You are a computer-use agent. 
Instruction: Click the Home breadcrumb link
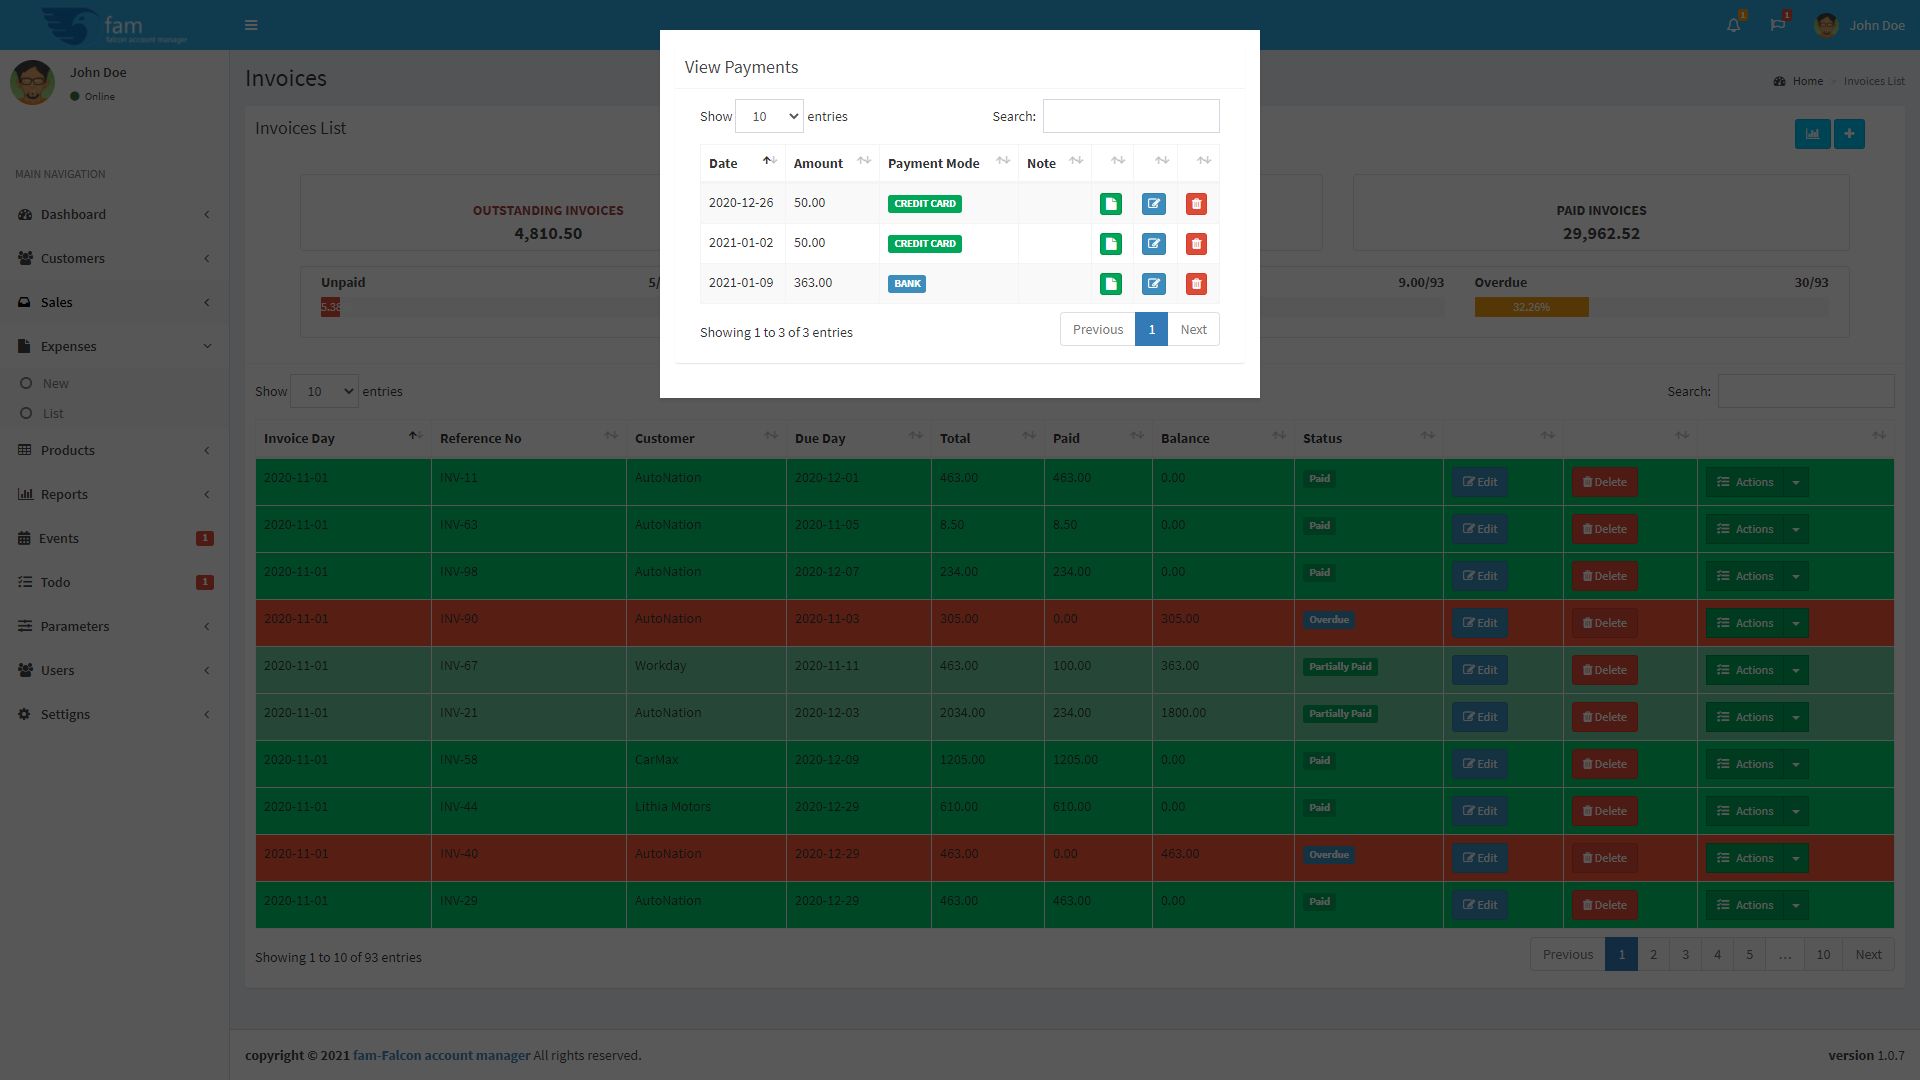1807,81
